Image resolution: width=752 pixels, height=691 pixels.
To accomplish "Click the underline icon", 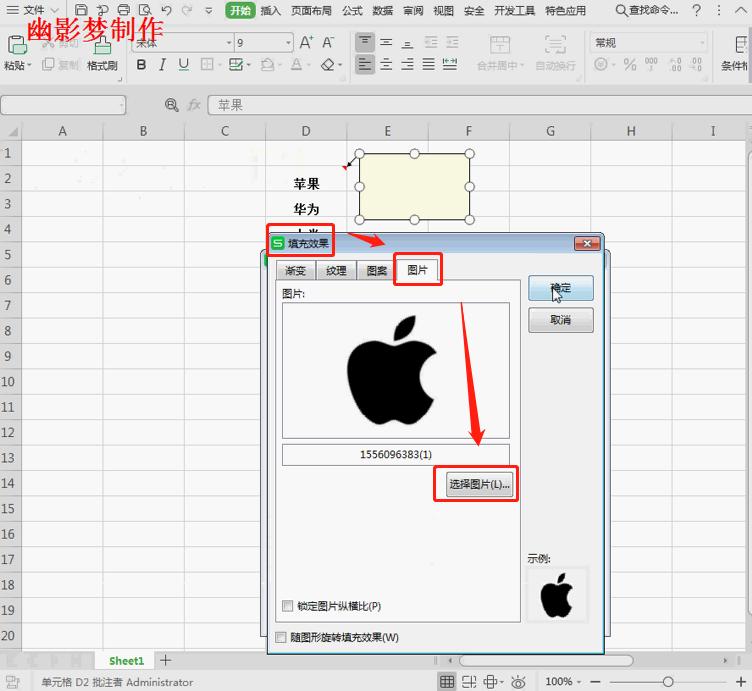I will point(183,64).
